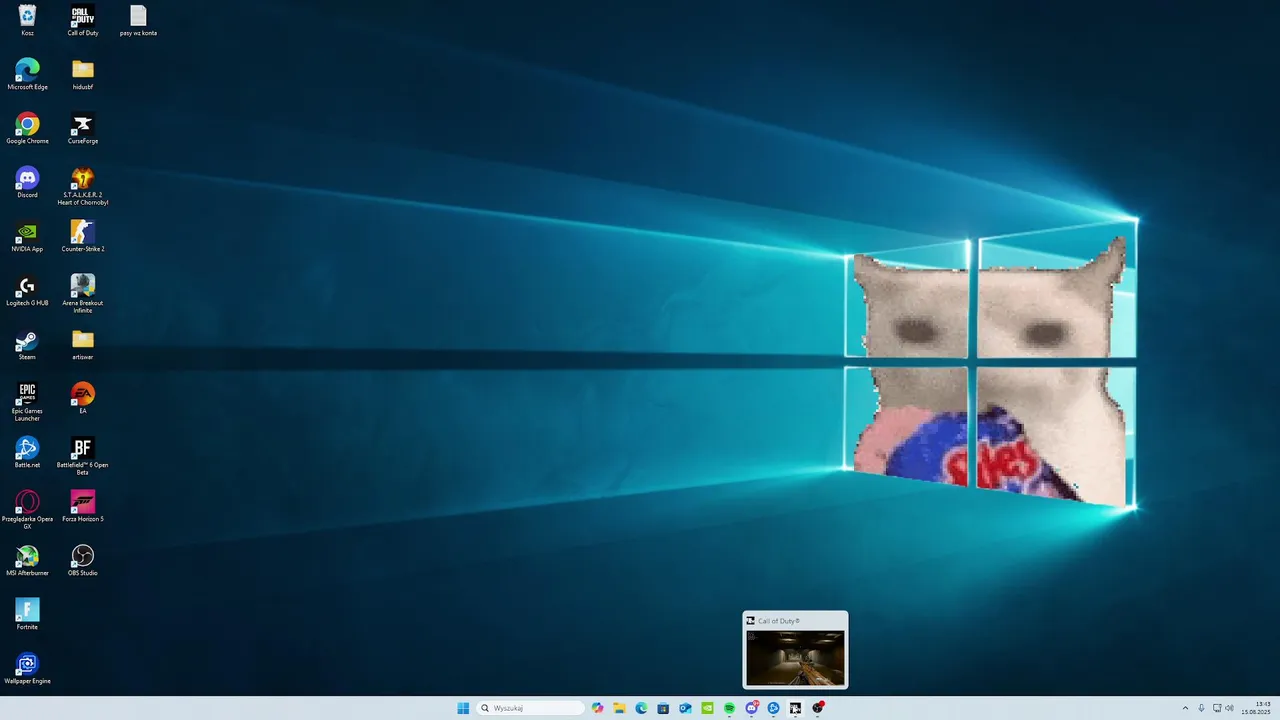Open Microsoft Edge from the taskbar
The width and height of the screenshot is (1280, 720).
point(642,708)
